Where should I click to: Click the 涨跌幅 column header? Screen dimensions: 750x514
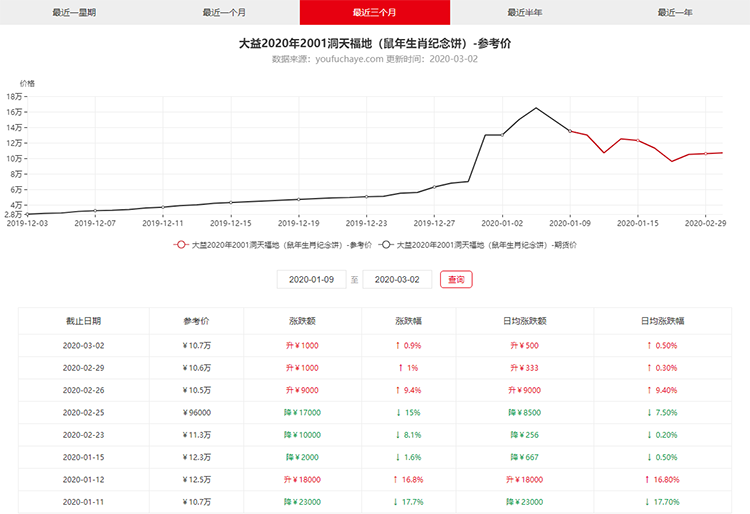tap(408, 321)
